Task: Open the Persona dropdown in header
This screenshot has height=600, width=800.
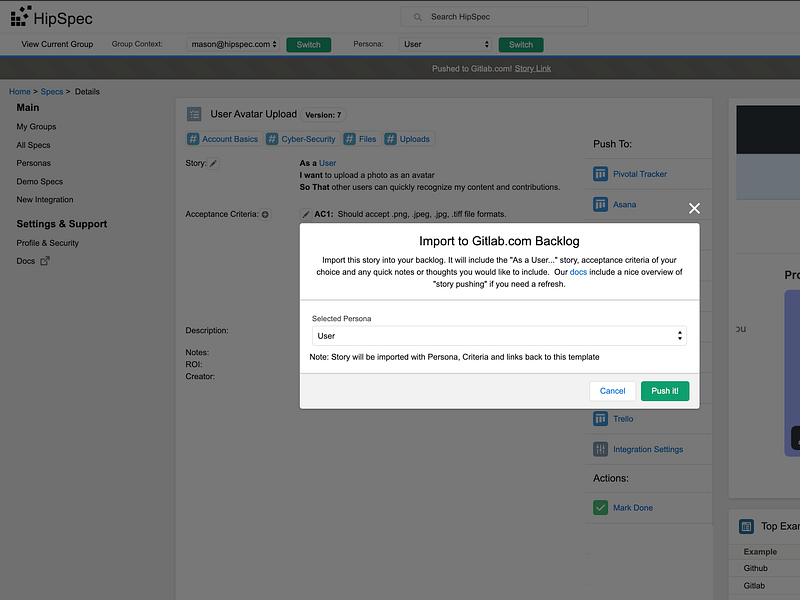Action: click(445, 44)
